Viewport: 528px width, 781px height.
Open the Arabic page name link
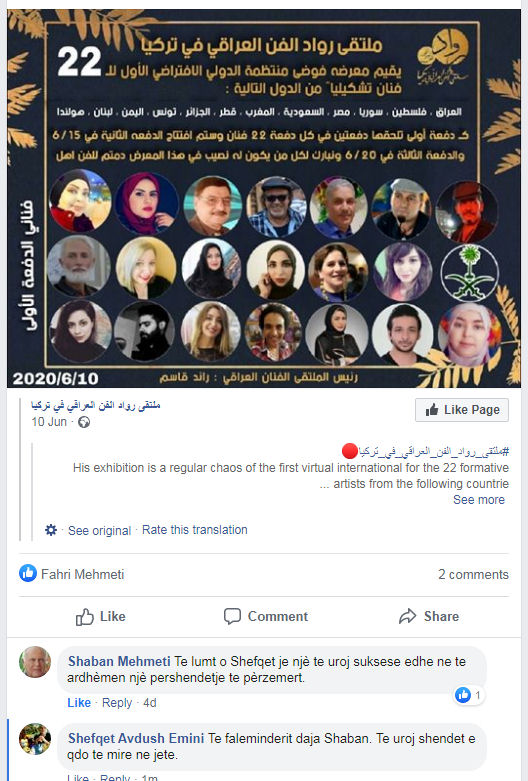tap(96, 405)
